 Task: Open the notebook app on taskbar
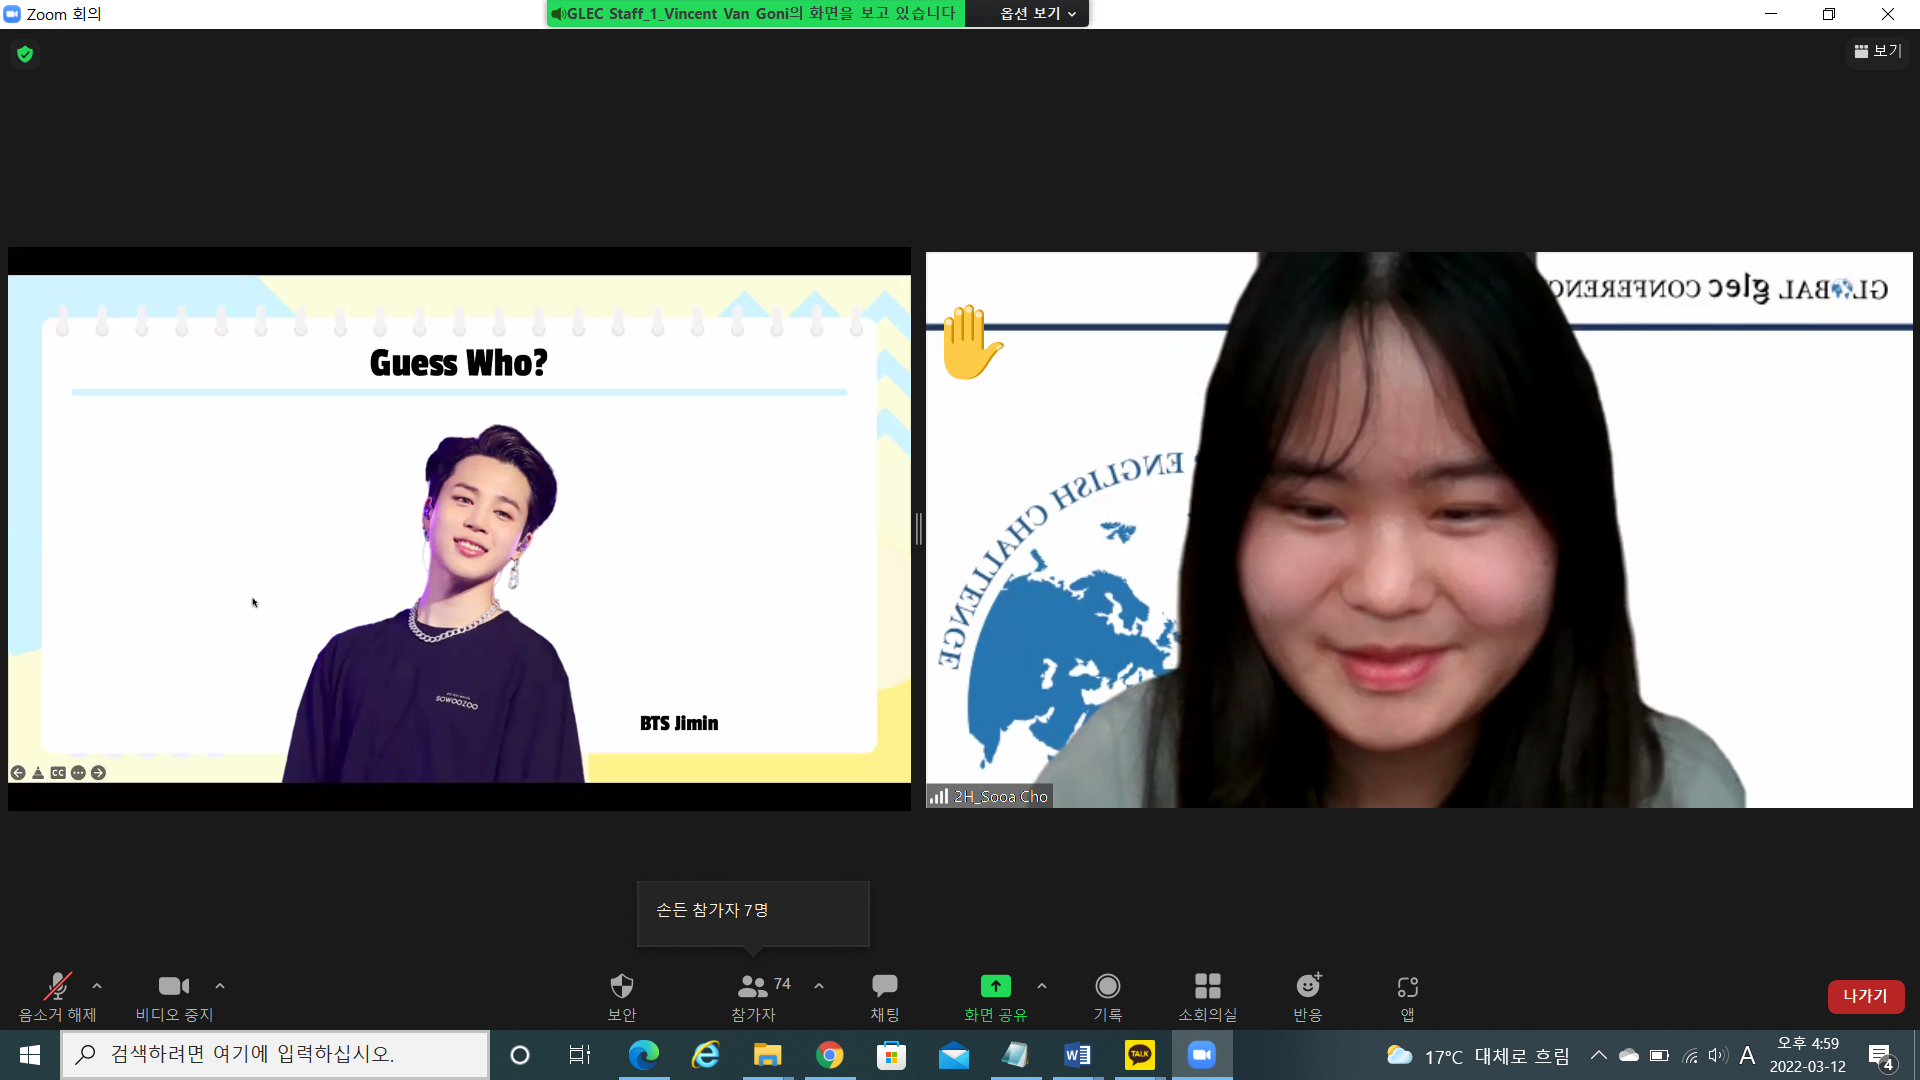click(x=1016, y=1055)
